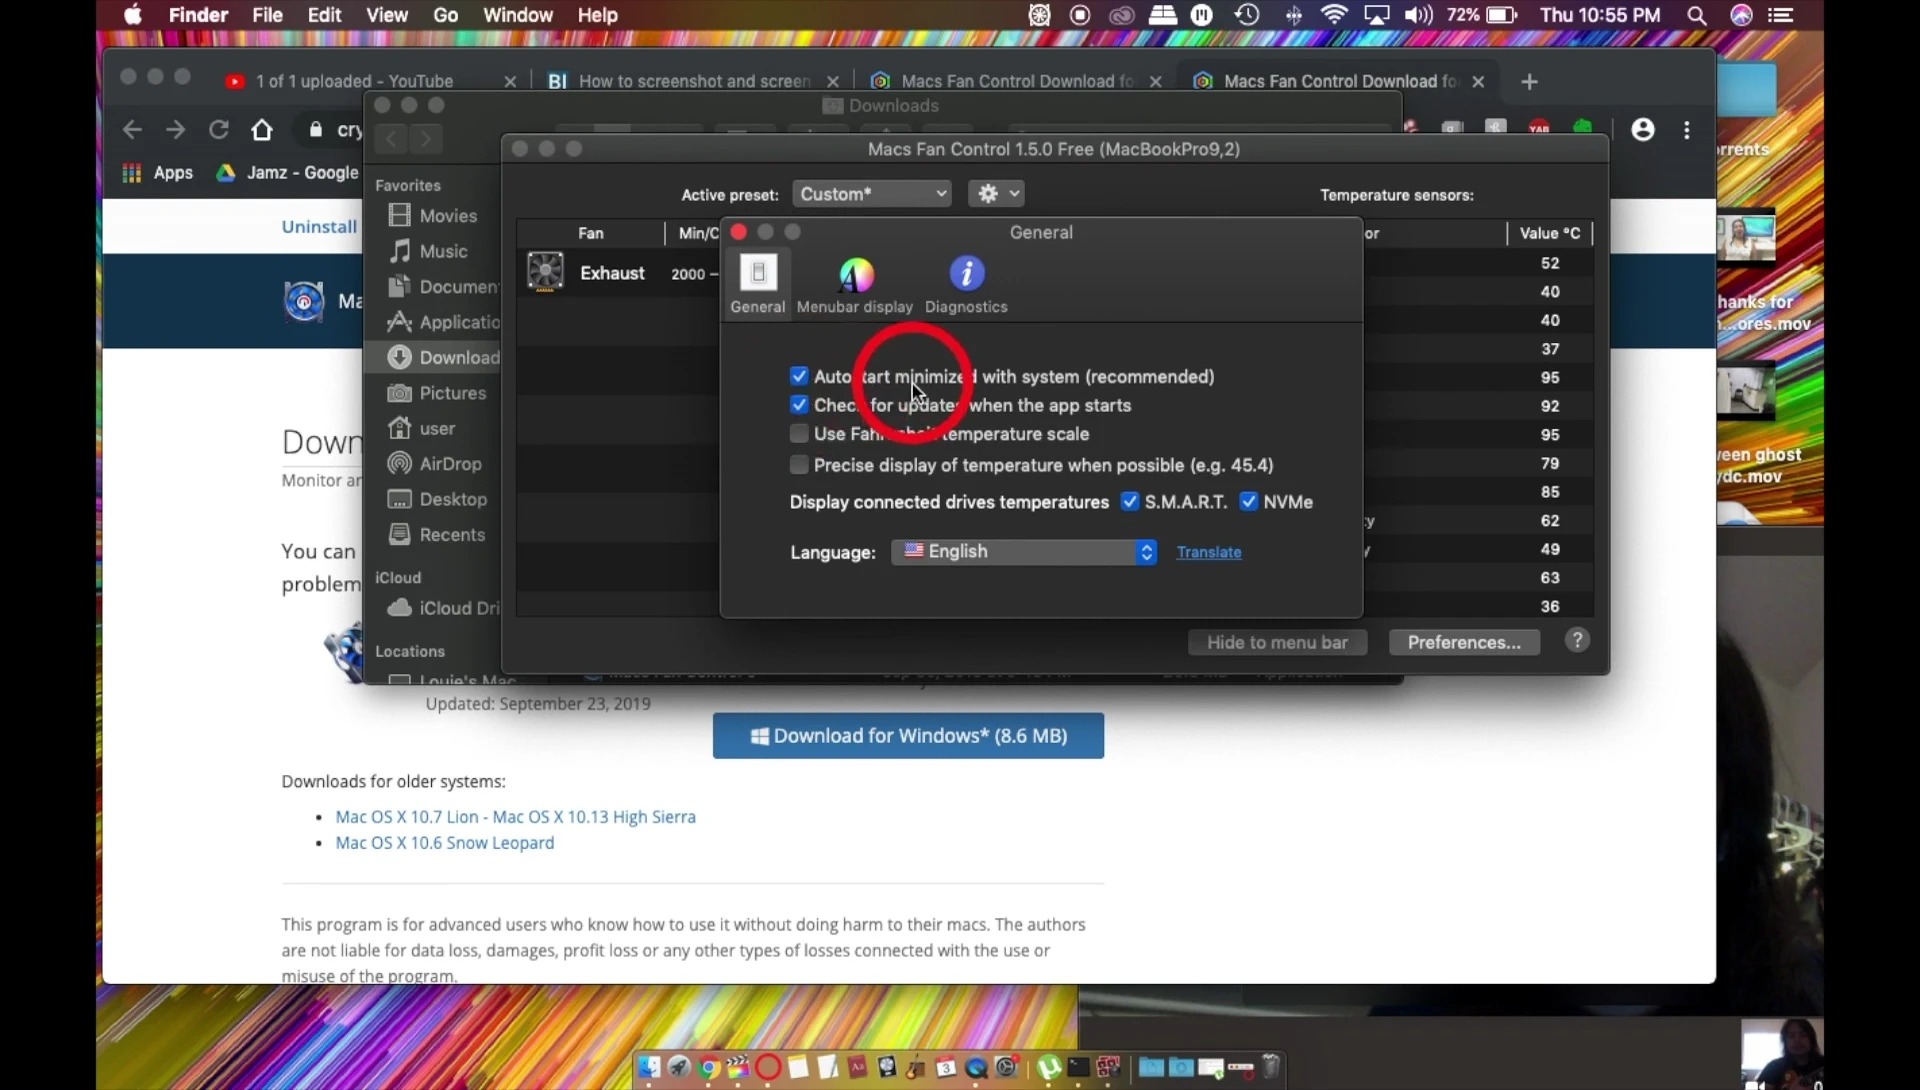Click the Wi-Fi menu bar icon
This screenshot has width=1920, height=1090.
click(1334, 15)
